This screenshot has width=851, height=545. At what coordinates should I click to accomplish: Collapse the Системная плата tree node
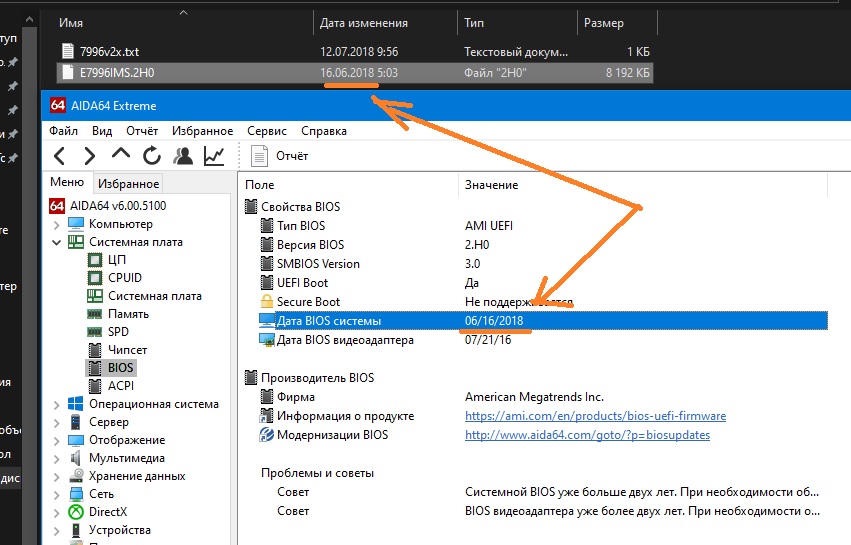click(x=56, y=242)
